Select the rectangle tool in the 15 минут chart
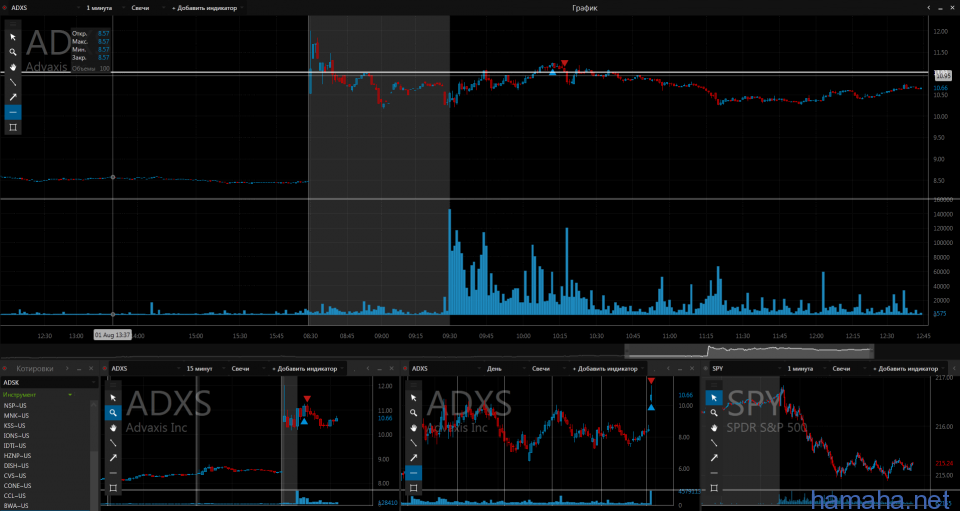This screenshot has height=511, width=960. coord(113,488)
